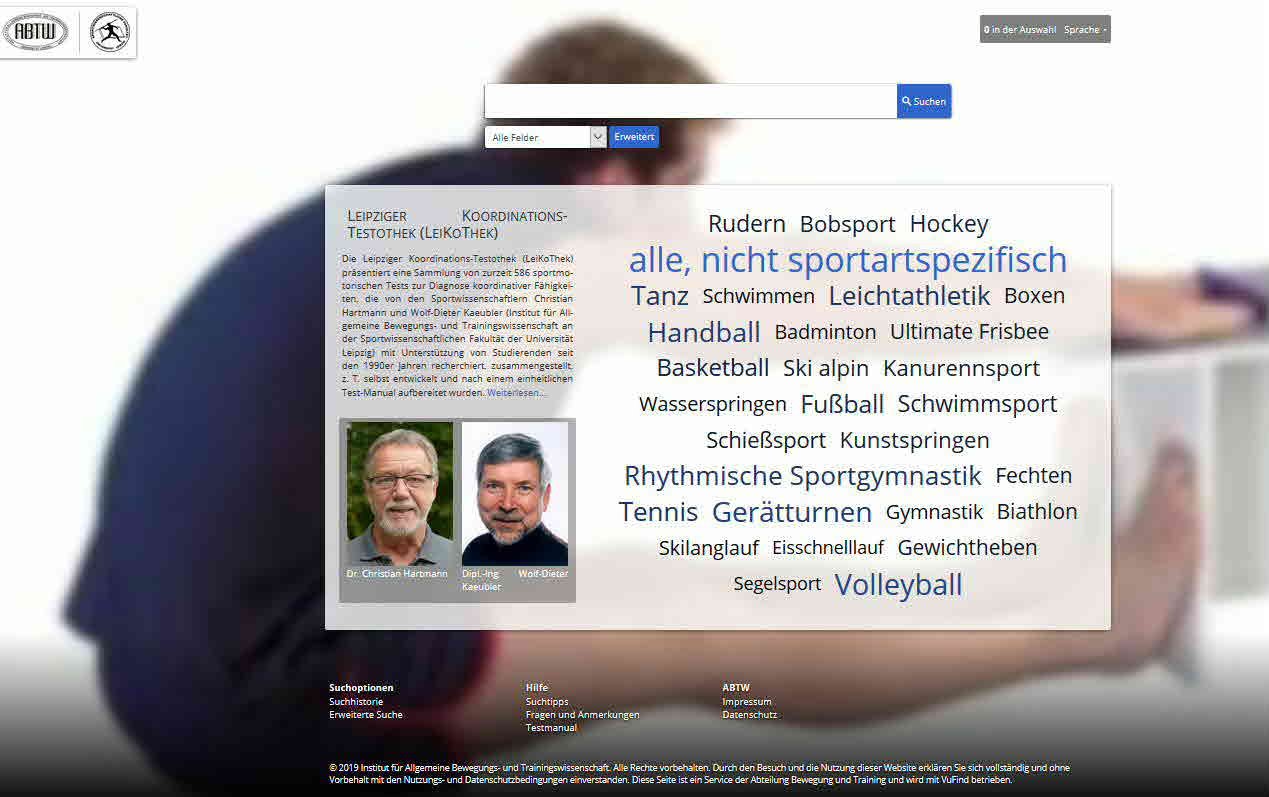Choose the Volleyball tag
This screenshot has width=1269, height=797.
(898, 585)
